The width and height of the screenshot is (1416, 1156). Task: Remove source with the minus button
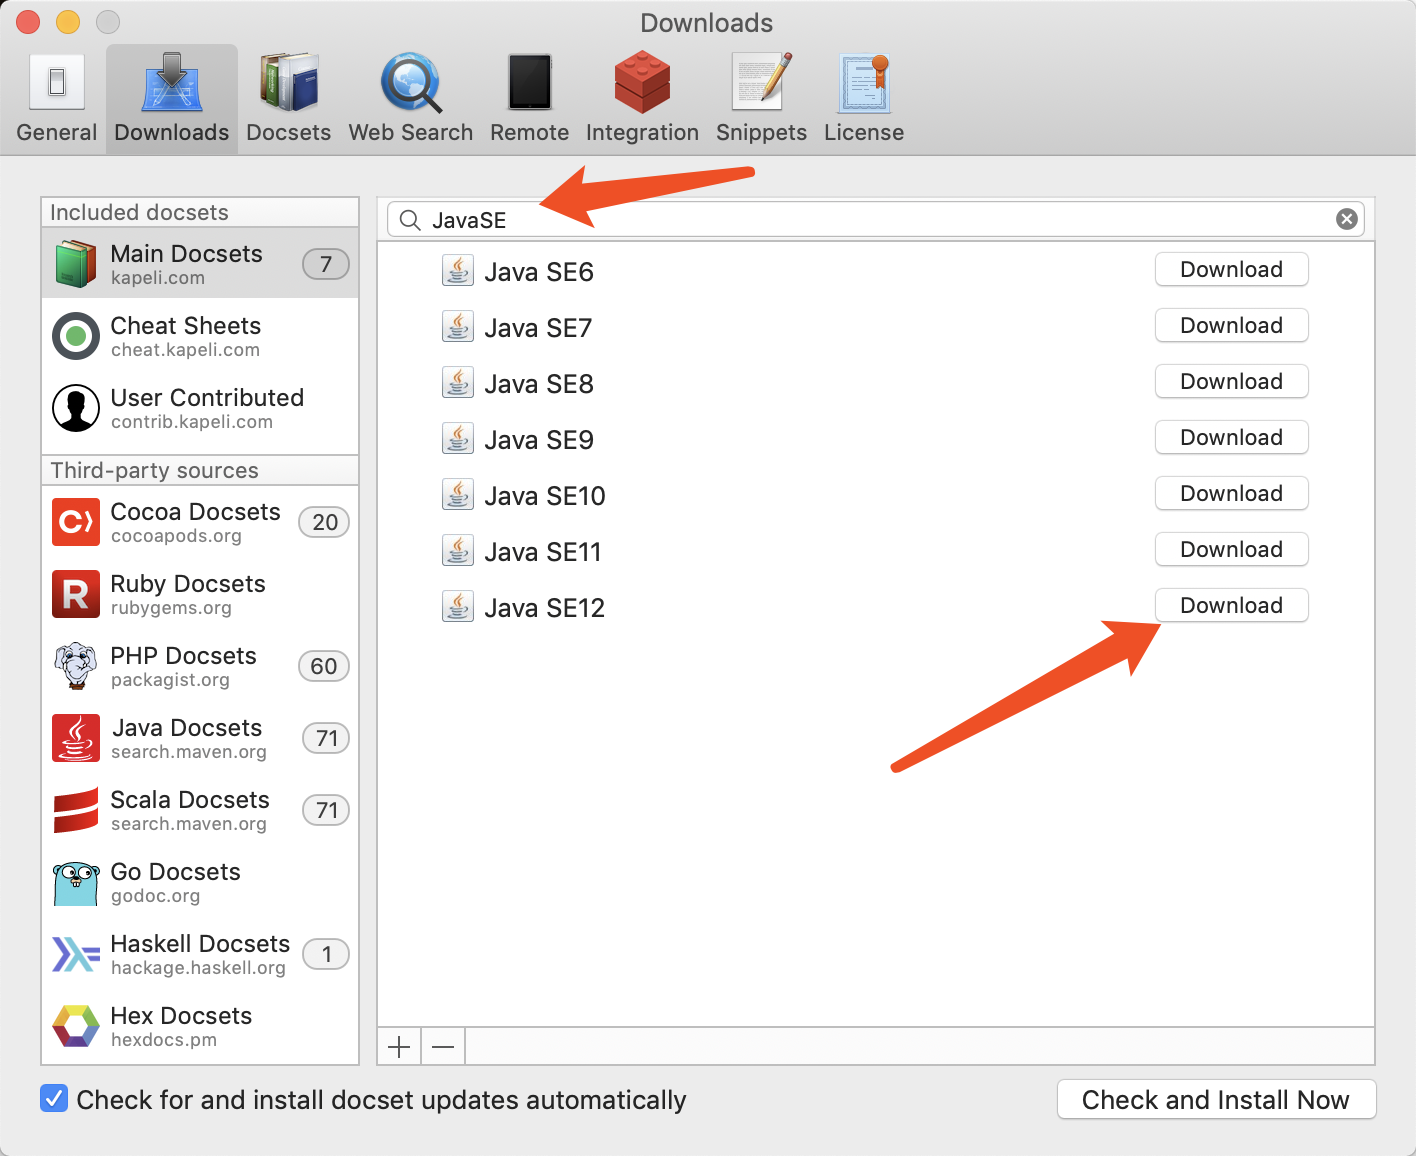point(443,1047)
